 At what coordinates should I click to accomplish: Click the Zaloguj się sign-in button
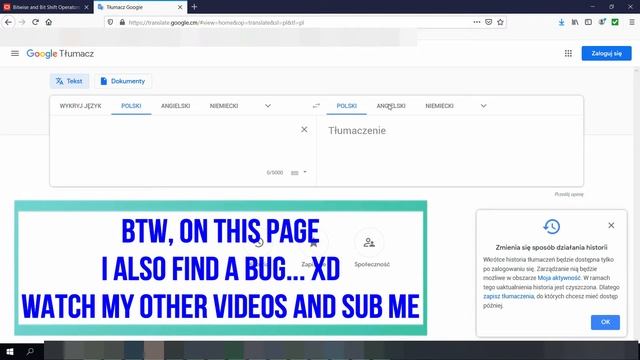(x=607, y=53)
